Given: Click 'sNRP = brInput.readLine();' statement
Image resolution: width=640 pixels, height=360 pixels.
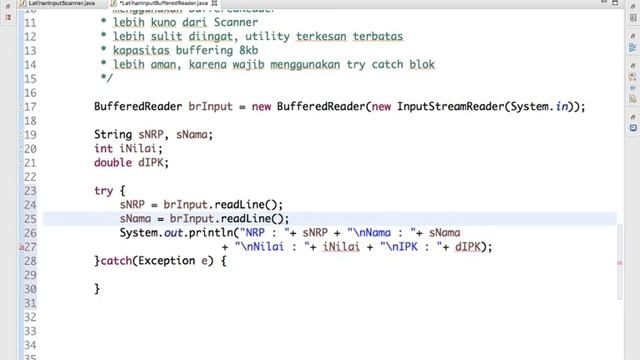Looking at the screenshot, I should point(201,204).
